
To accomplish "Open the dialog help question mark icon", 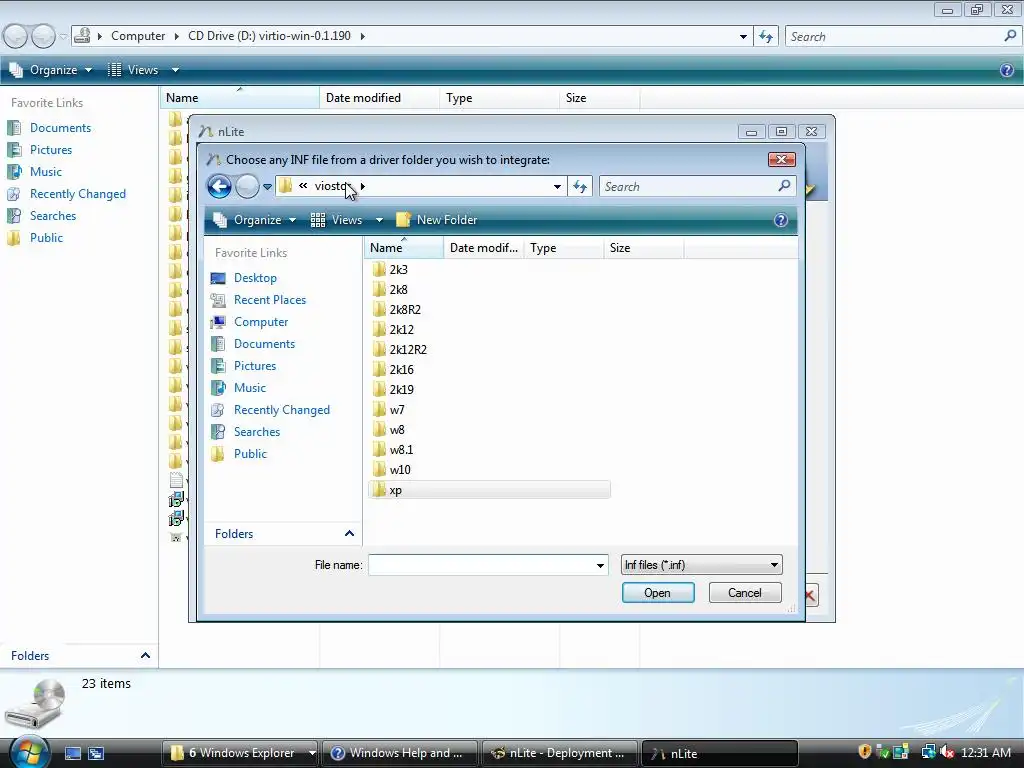I will coord(780,220).
